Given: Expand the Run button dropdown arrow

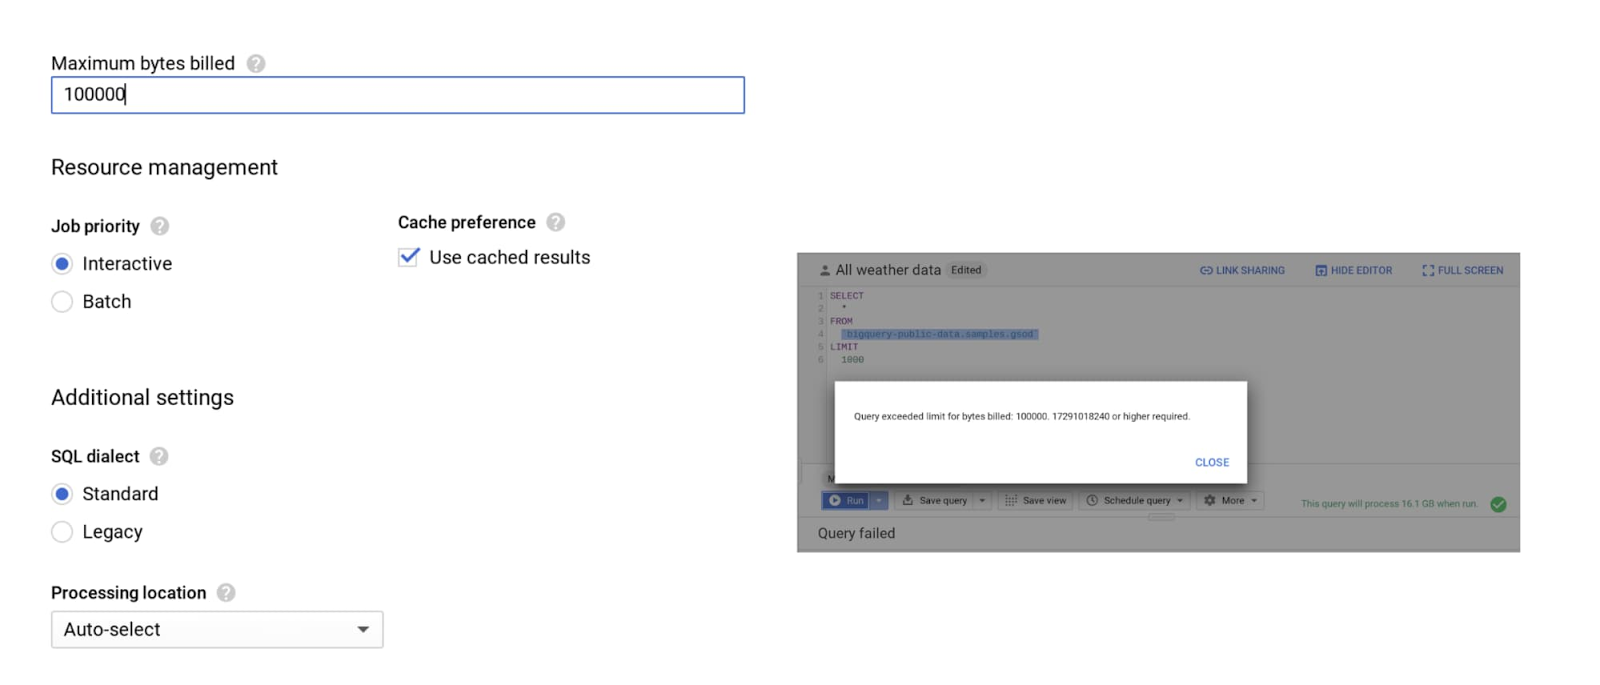Looking at the screenshot, I should 879,501.
